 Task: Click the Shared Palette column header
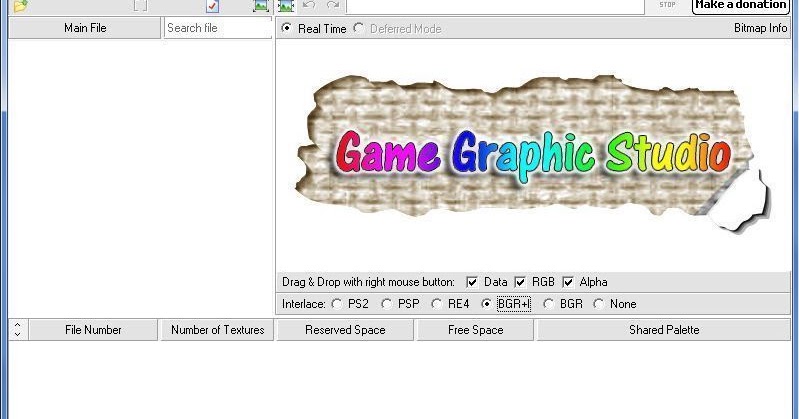point(664,330)
